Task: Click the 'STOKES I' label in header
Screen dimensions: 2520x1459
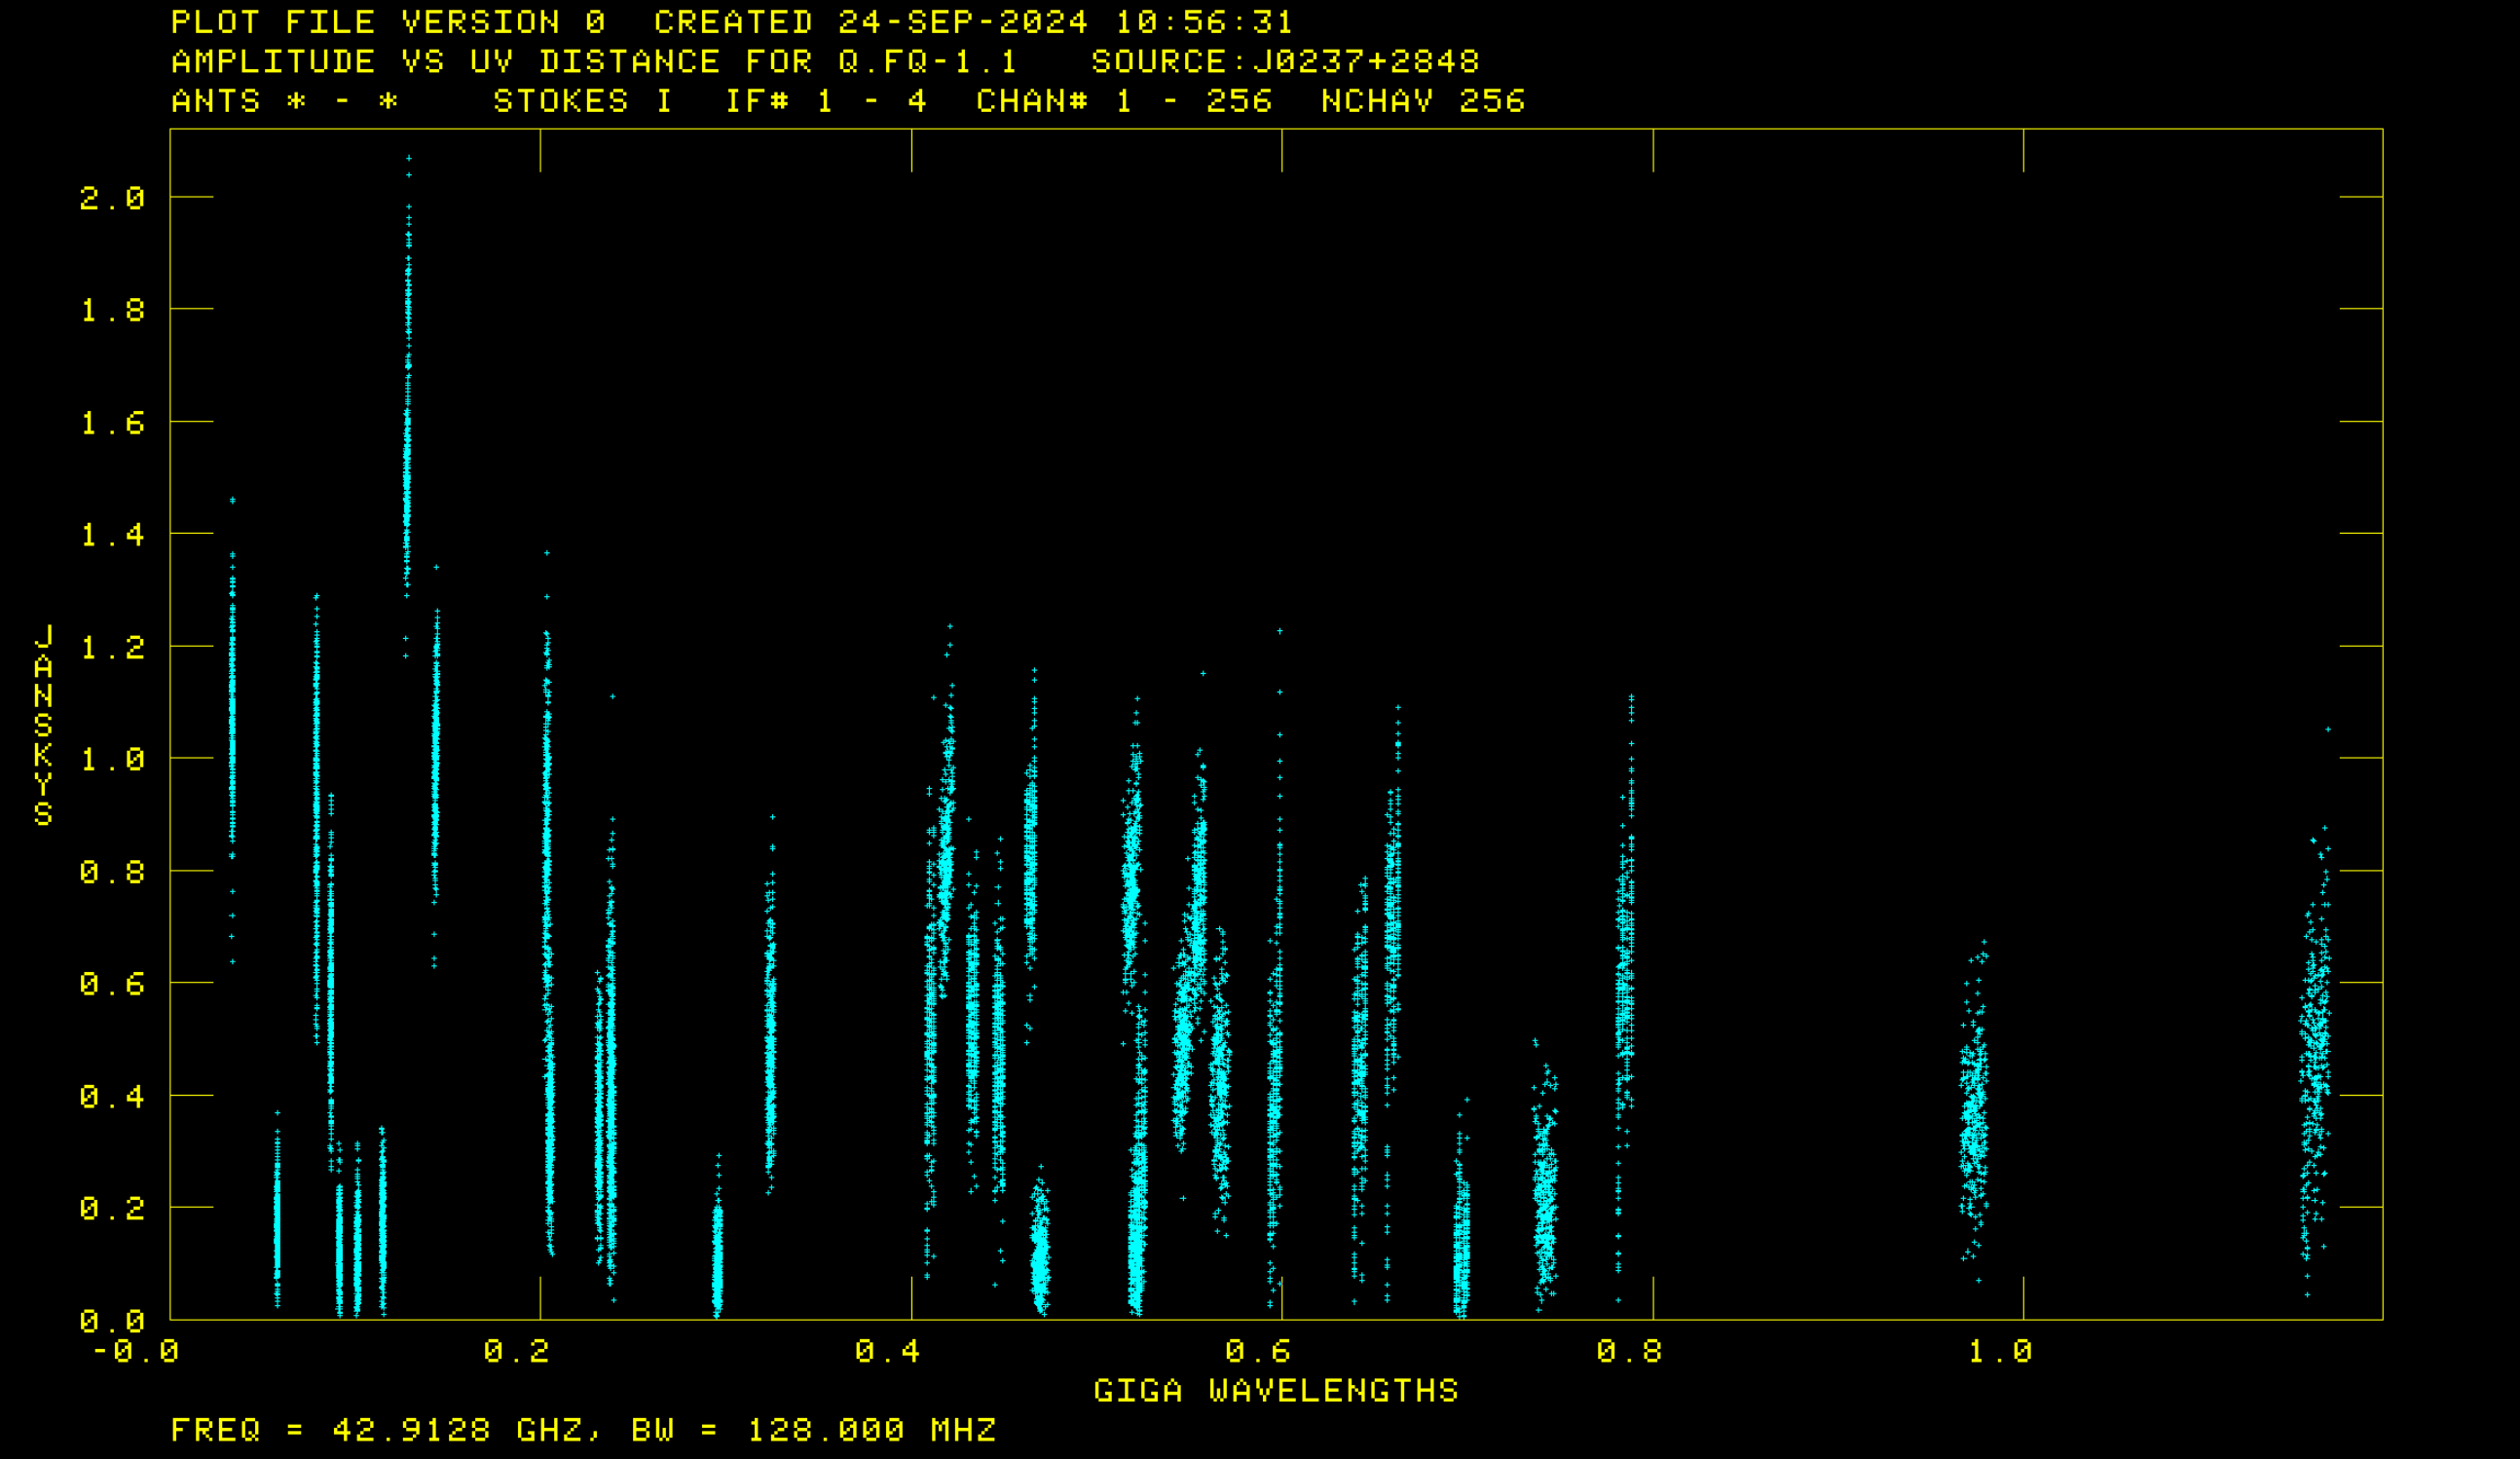Action: tap(582, 101)
